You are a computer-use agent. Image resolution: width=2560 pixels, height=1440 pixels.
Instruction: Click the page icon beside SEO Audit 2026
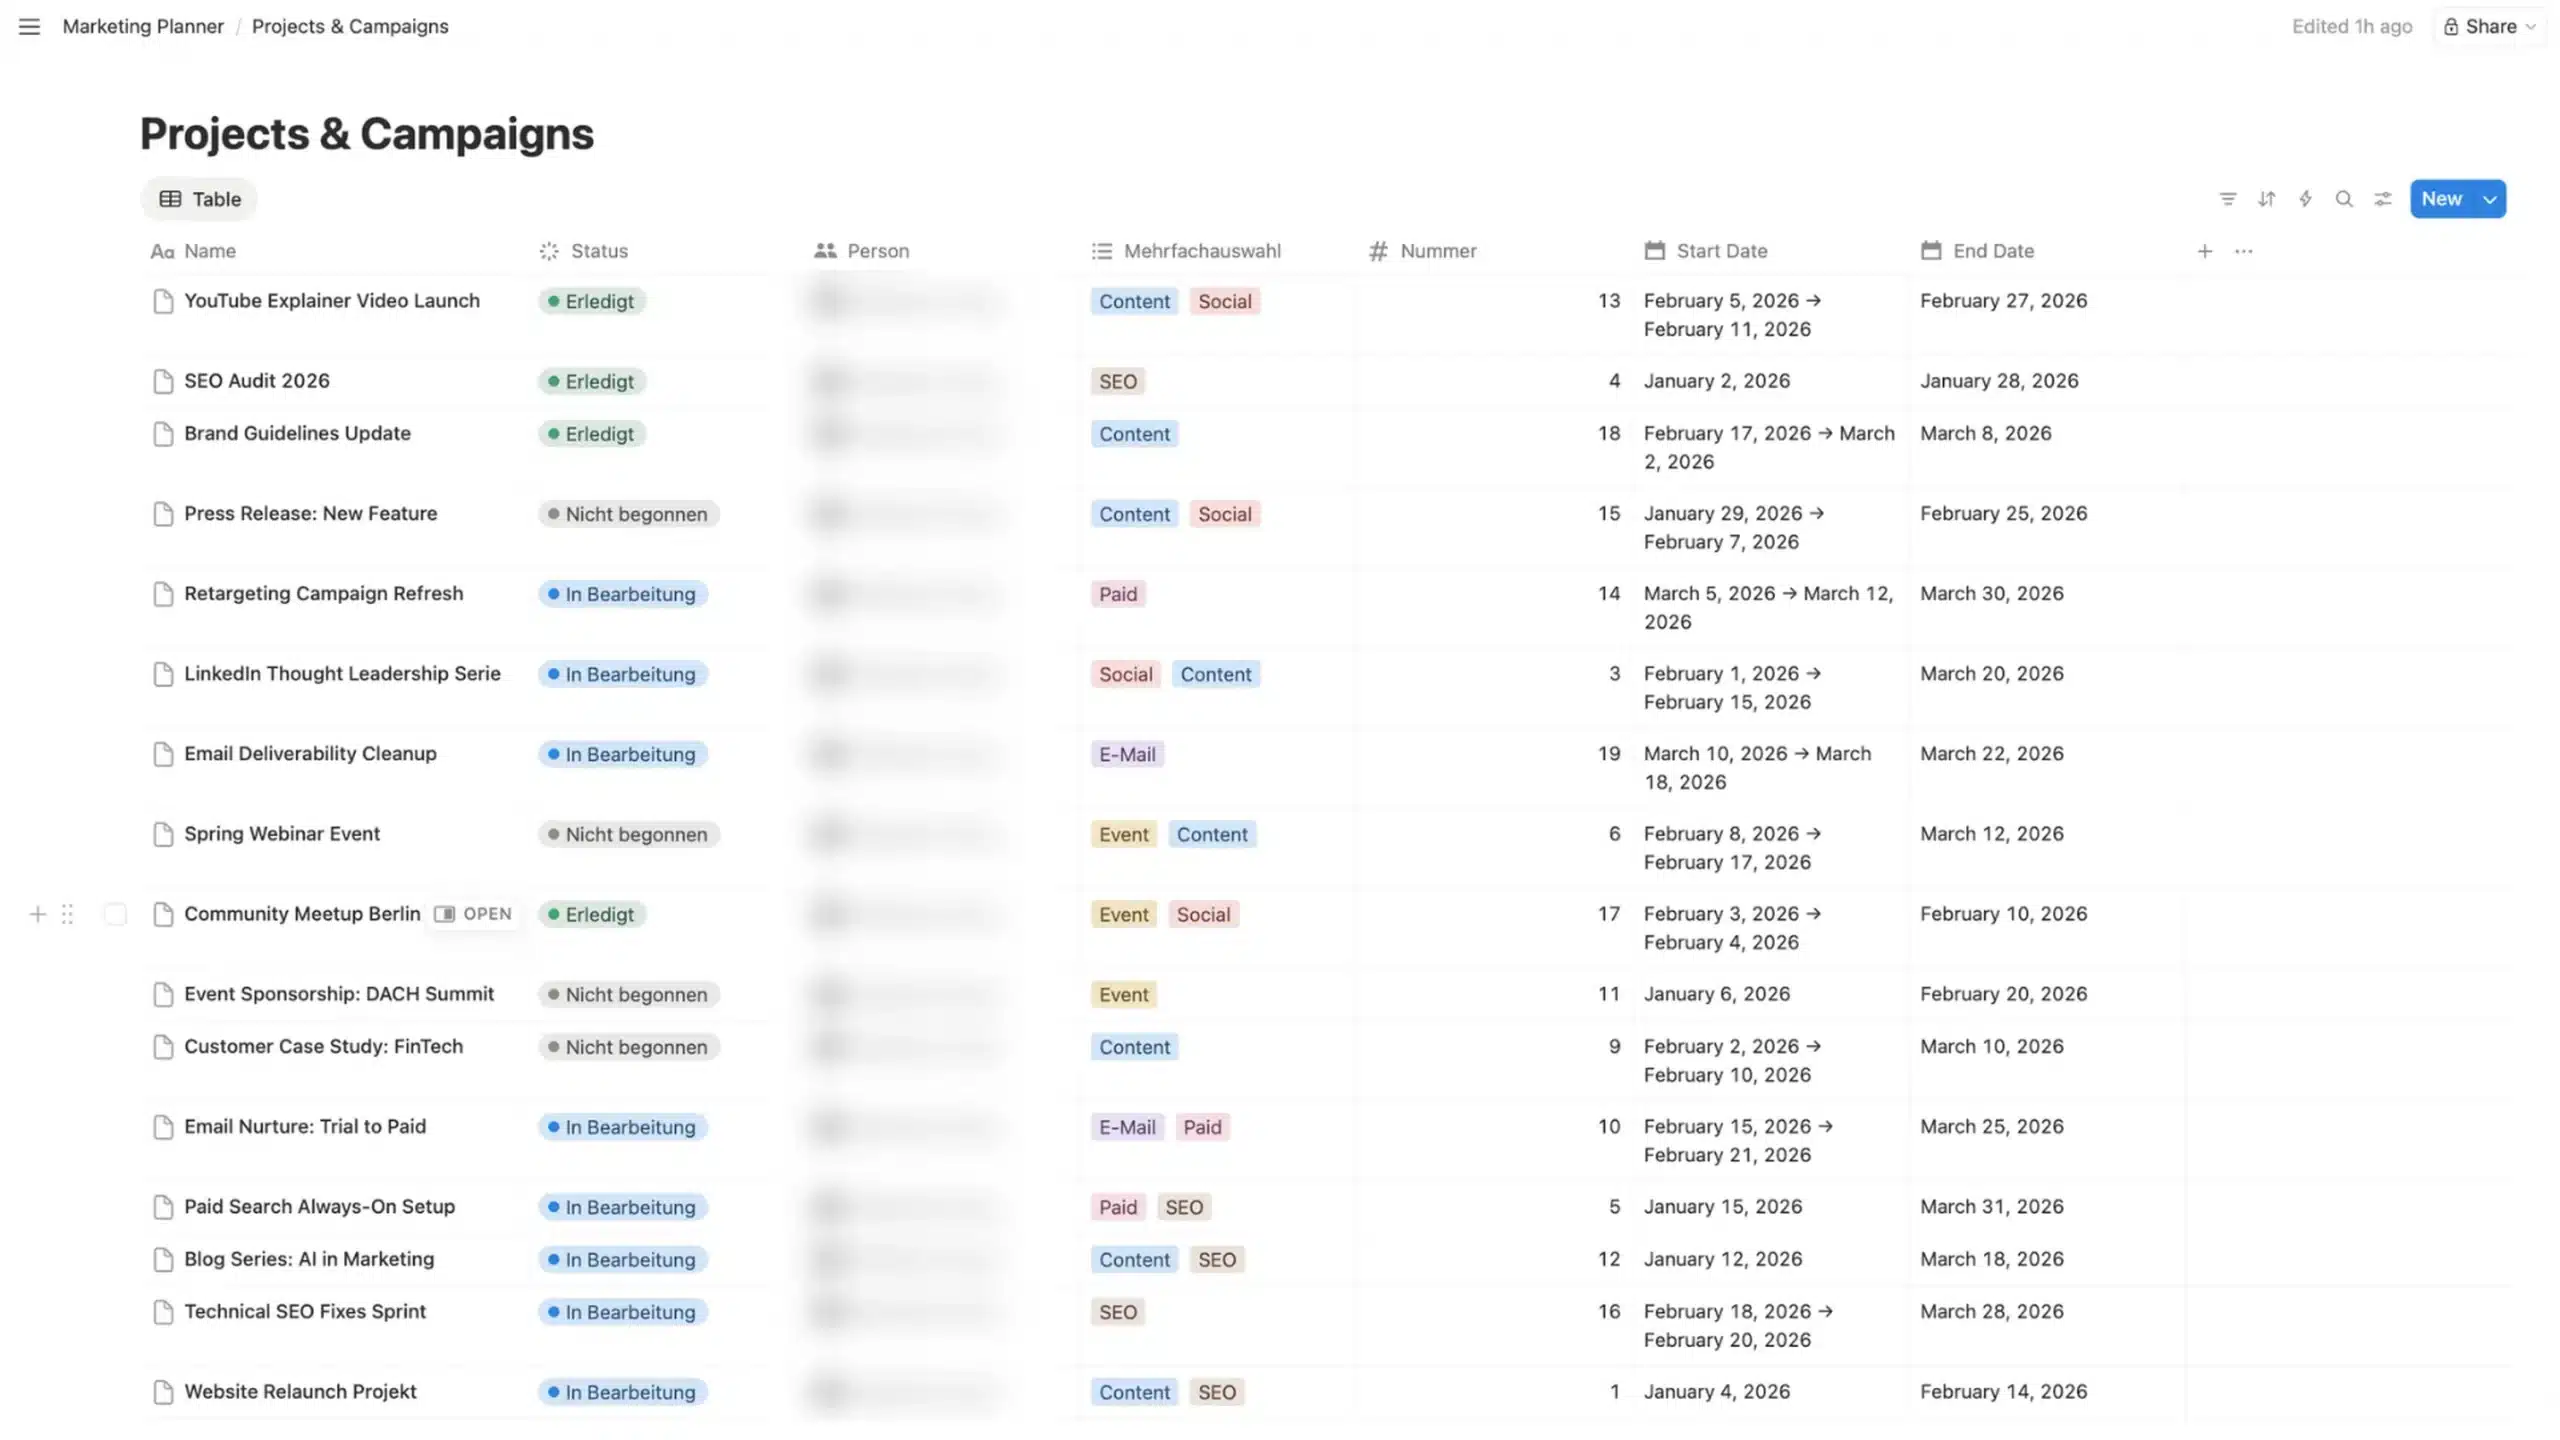click(x=164, y=381)
